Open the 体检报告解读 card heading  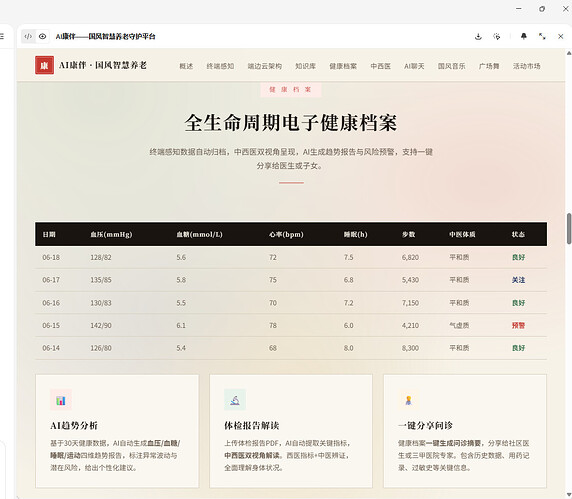tap(252, 425)
